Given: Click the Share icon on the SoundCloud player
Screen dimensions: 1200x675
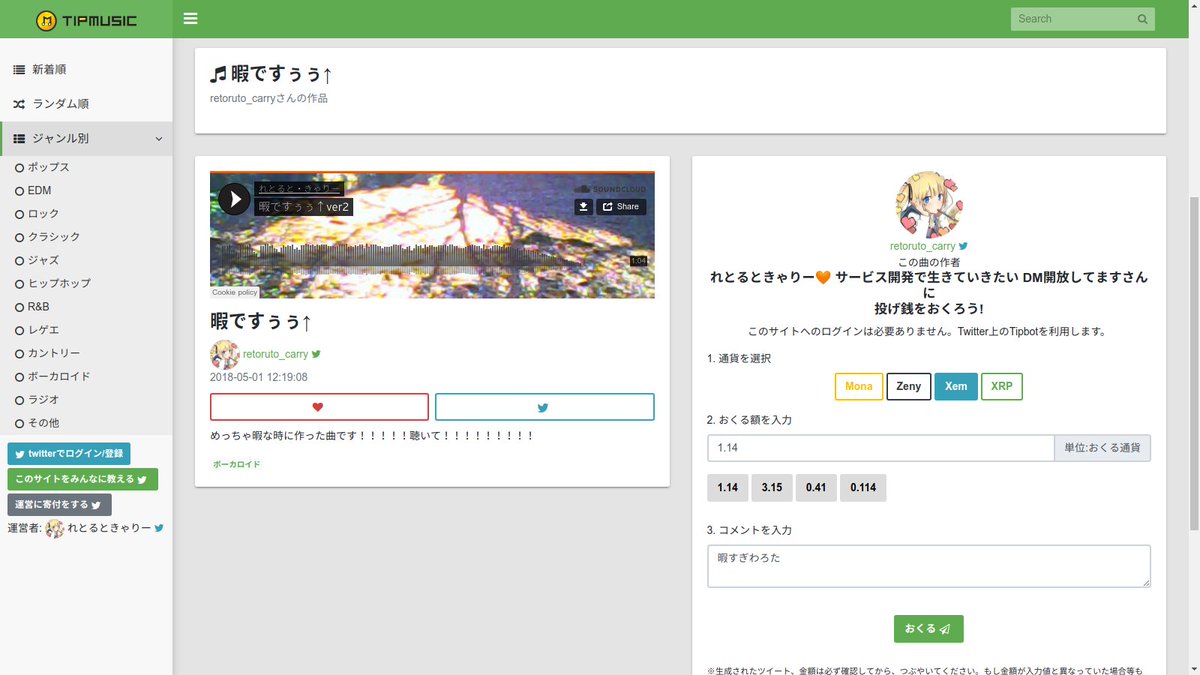Looking at the screenshot, I should (621, 206).
